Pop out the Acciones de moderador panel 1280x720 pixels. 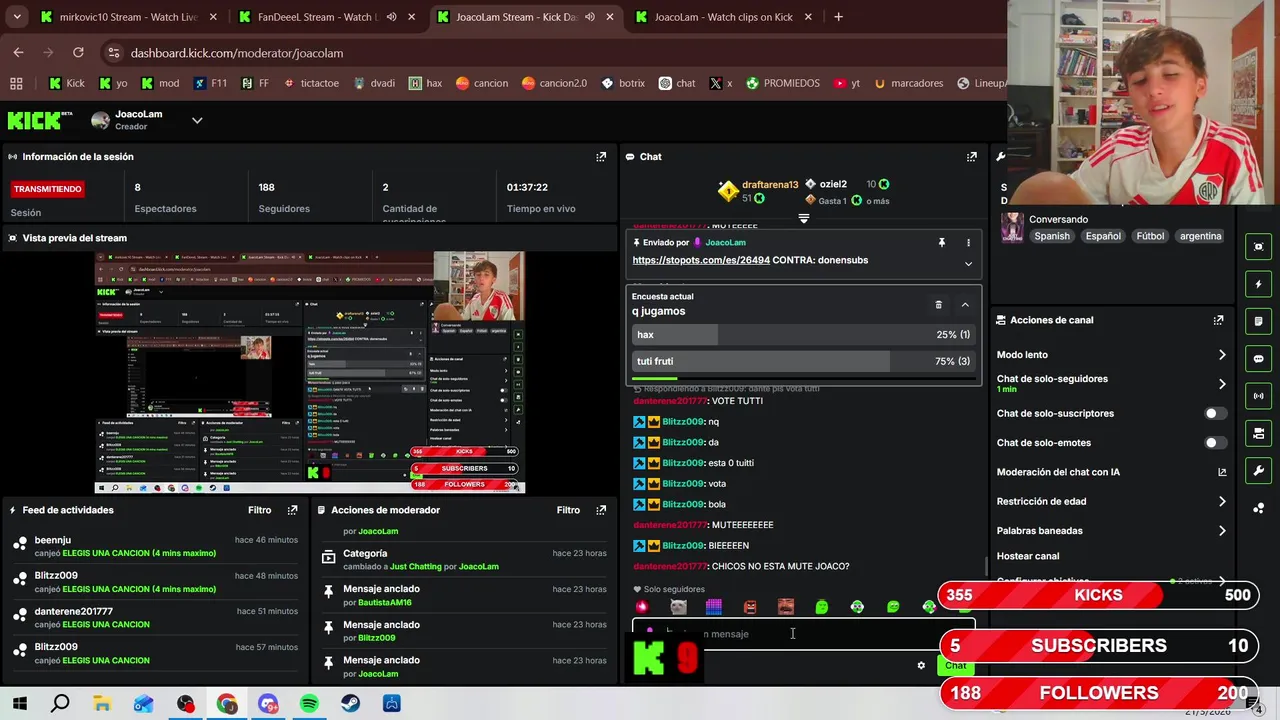(601, 510)
